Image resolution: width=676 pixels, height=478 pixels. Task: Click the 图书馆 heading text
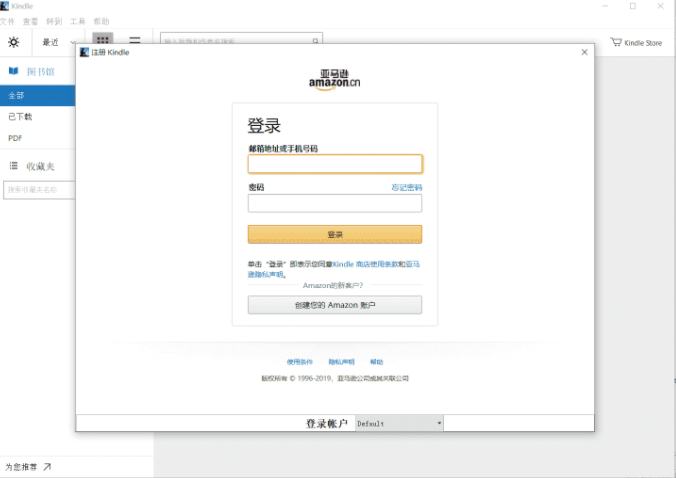(41, 72)
